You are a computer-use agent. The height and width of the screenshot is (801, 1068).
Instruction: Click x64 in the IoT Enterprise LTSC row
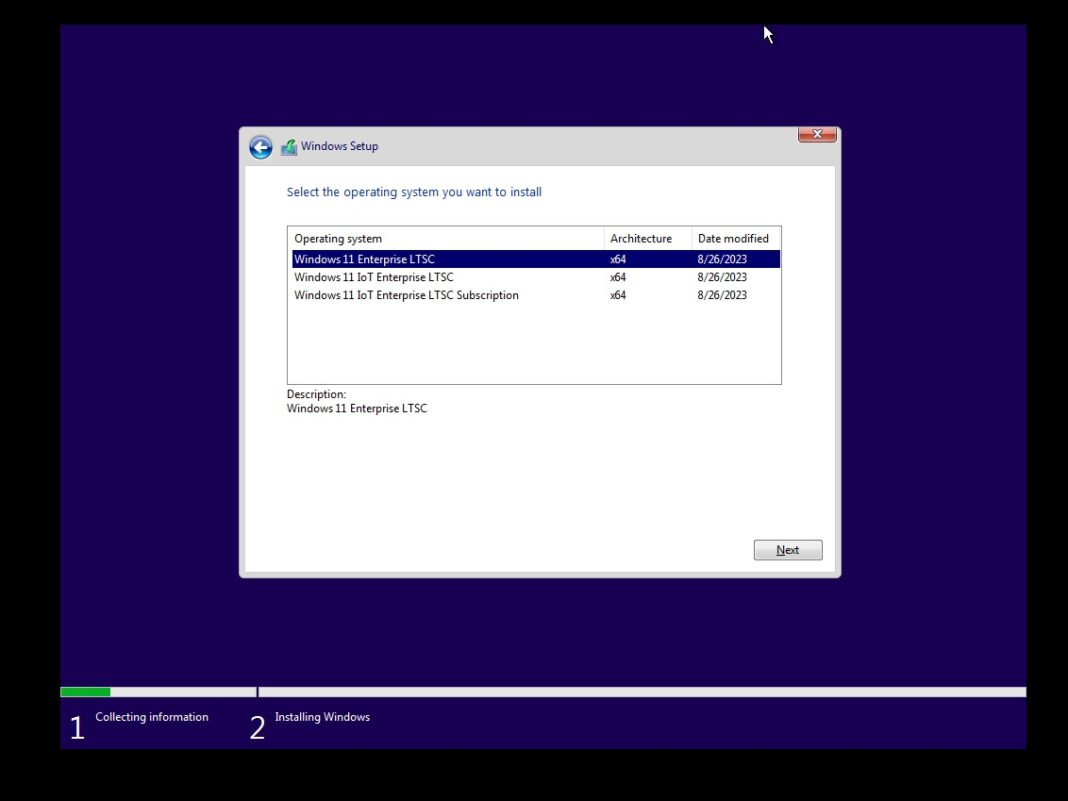(x=618, y=277)
